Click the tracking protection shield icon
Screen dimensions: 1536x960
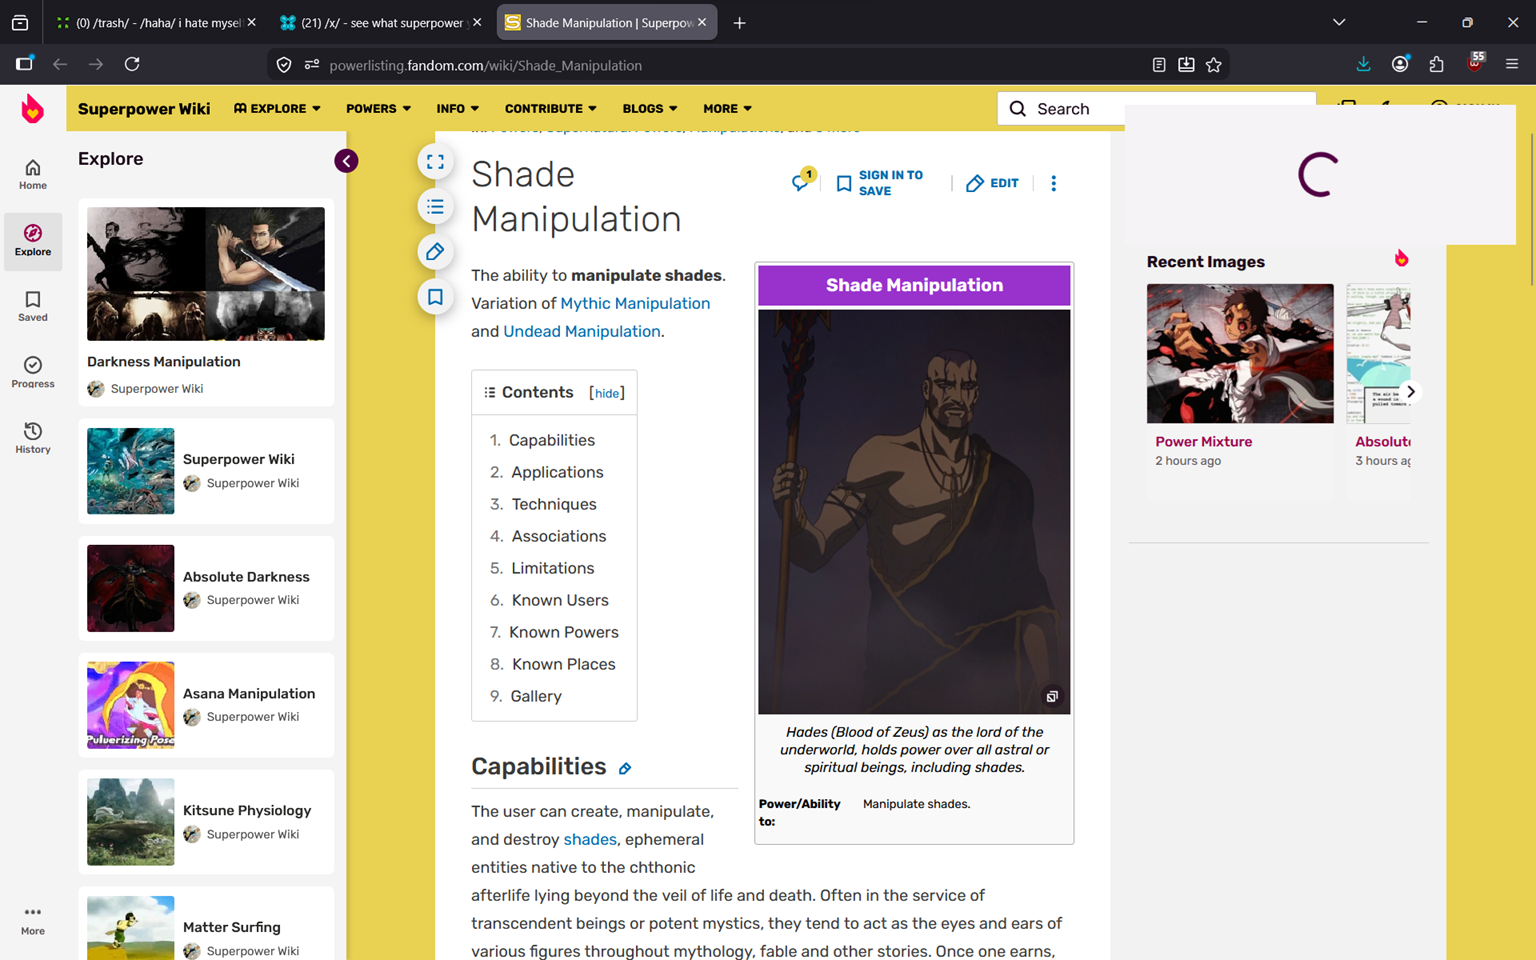tap(284, 65)
